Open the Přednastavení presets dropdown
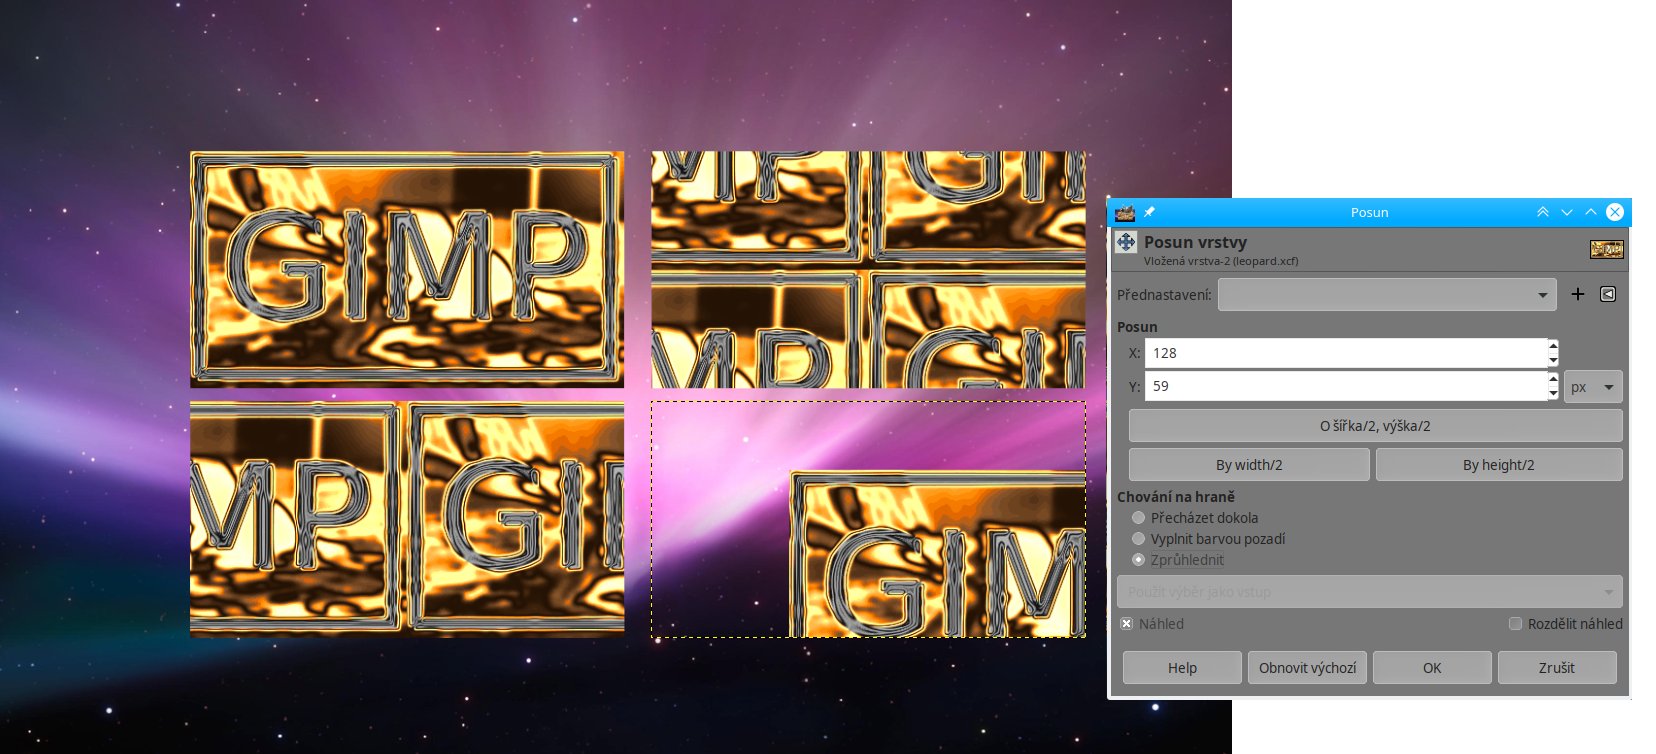Viewport: 1656px width, 754px height. [1387, 294]
